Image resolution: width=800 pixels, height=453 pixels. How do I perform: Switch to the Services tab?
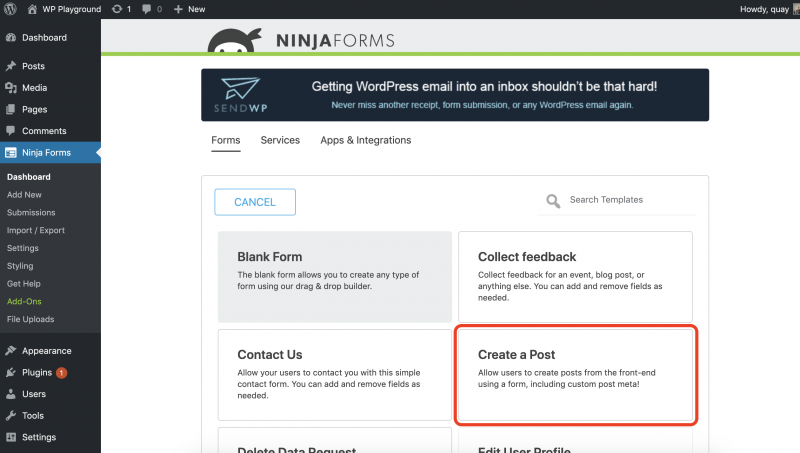(280, 140)
